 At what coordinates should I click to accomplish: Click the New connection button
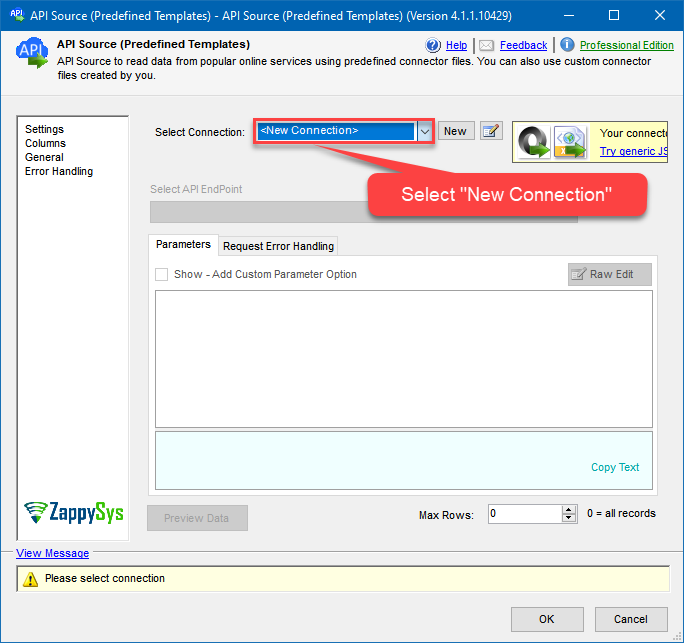[455, 131]
